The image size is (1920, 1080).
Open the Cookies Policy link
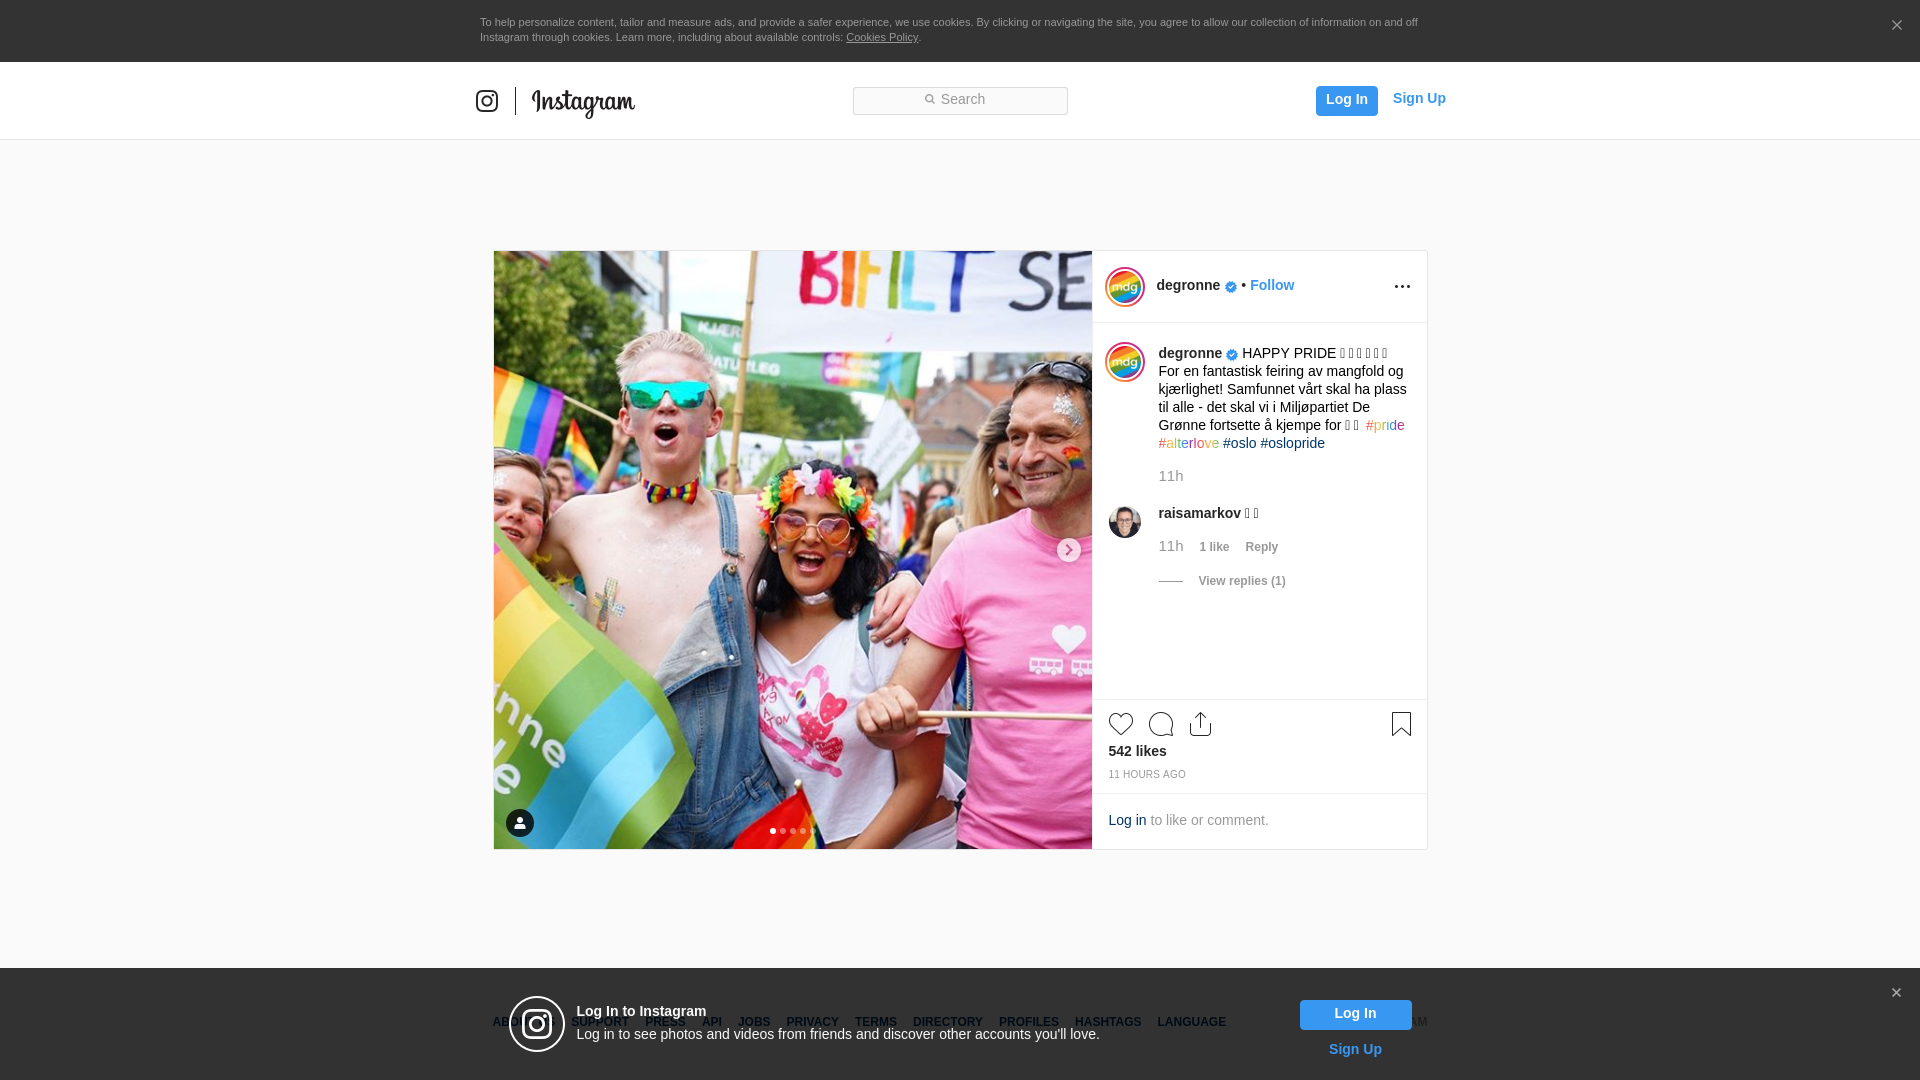point(881,37)
